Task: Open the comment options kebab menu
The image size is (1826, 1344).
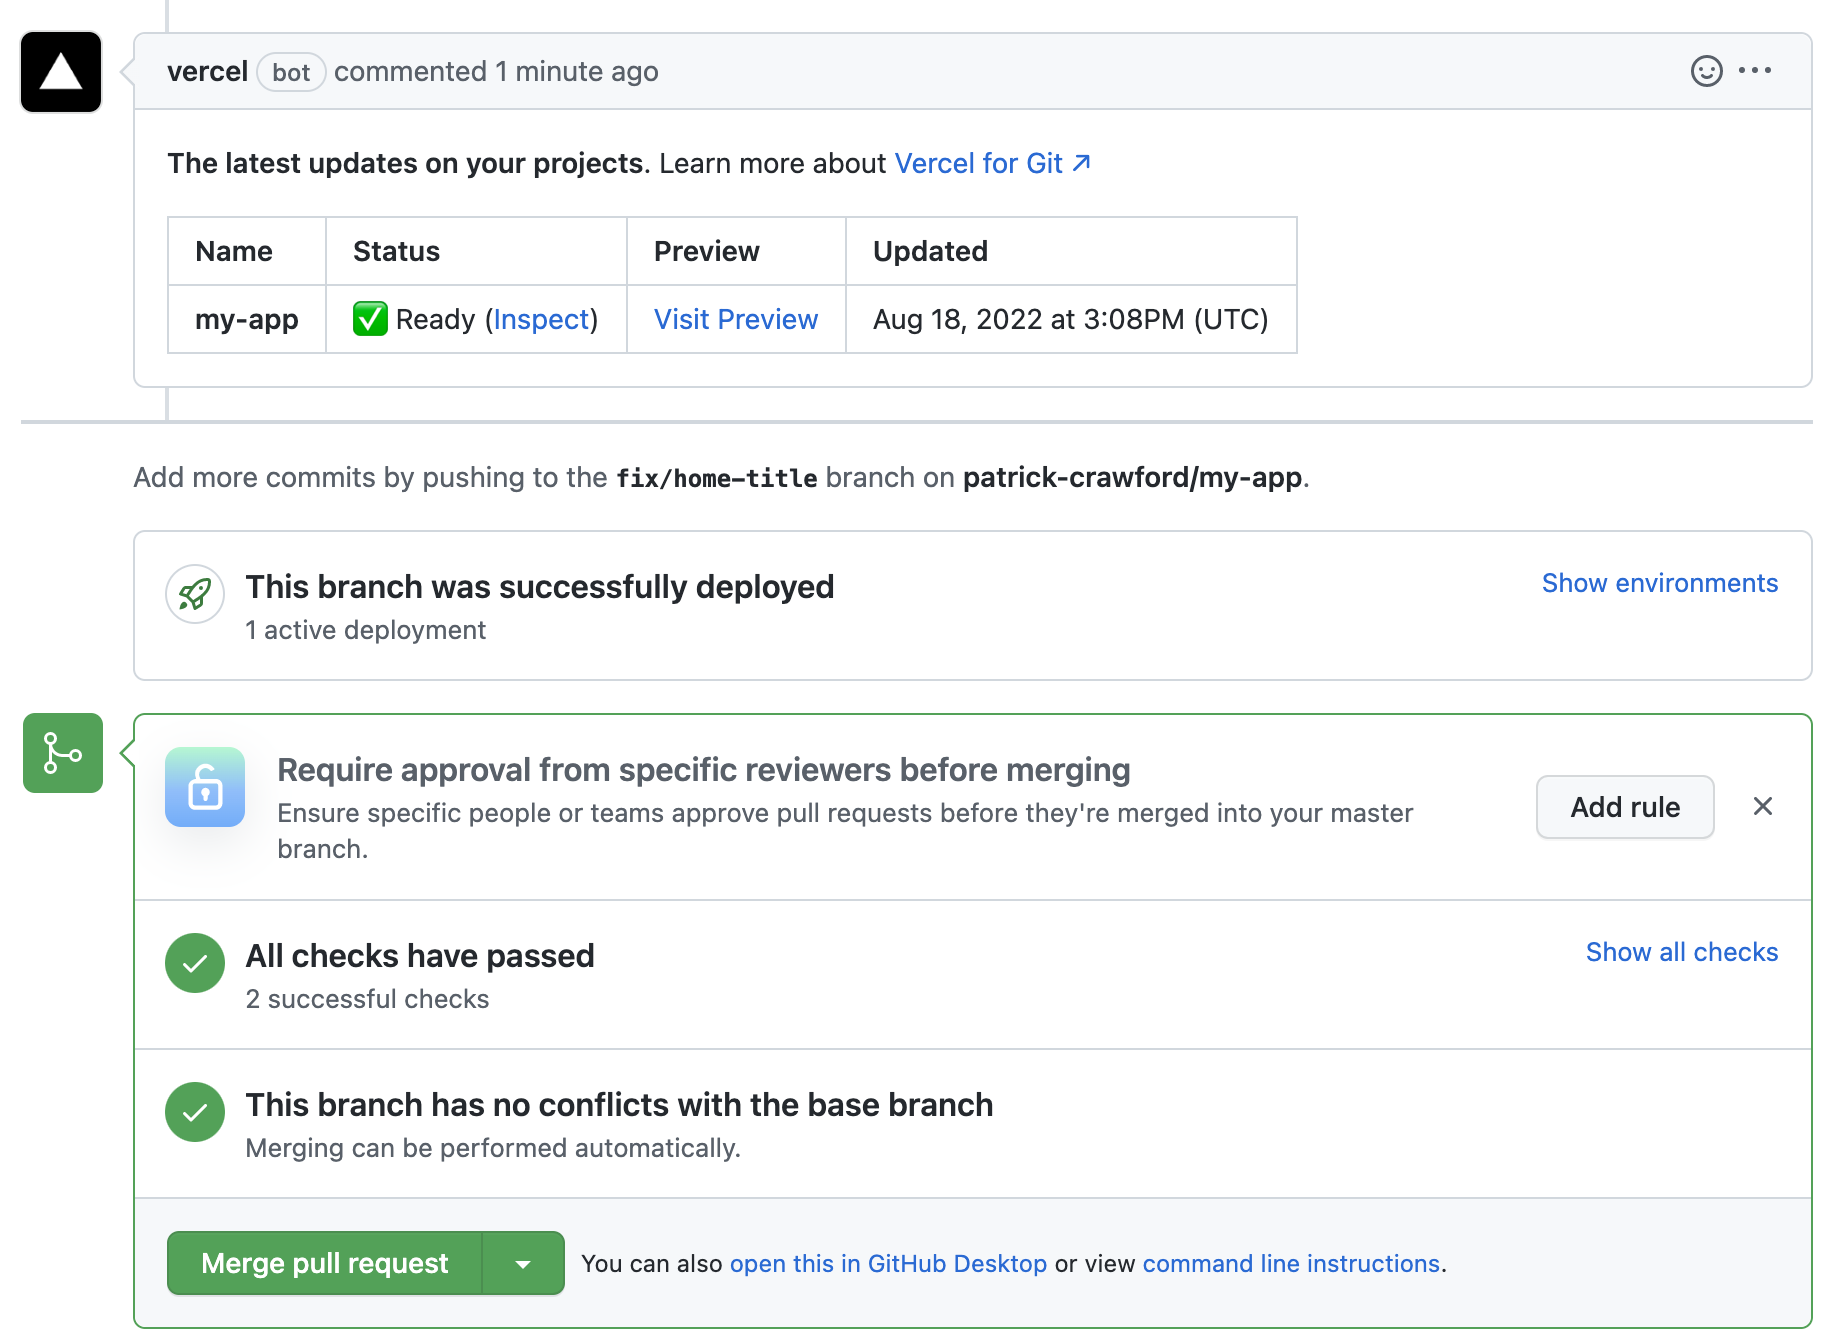Action: point(1757,70)
